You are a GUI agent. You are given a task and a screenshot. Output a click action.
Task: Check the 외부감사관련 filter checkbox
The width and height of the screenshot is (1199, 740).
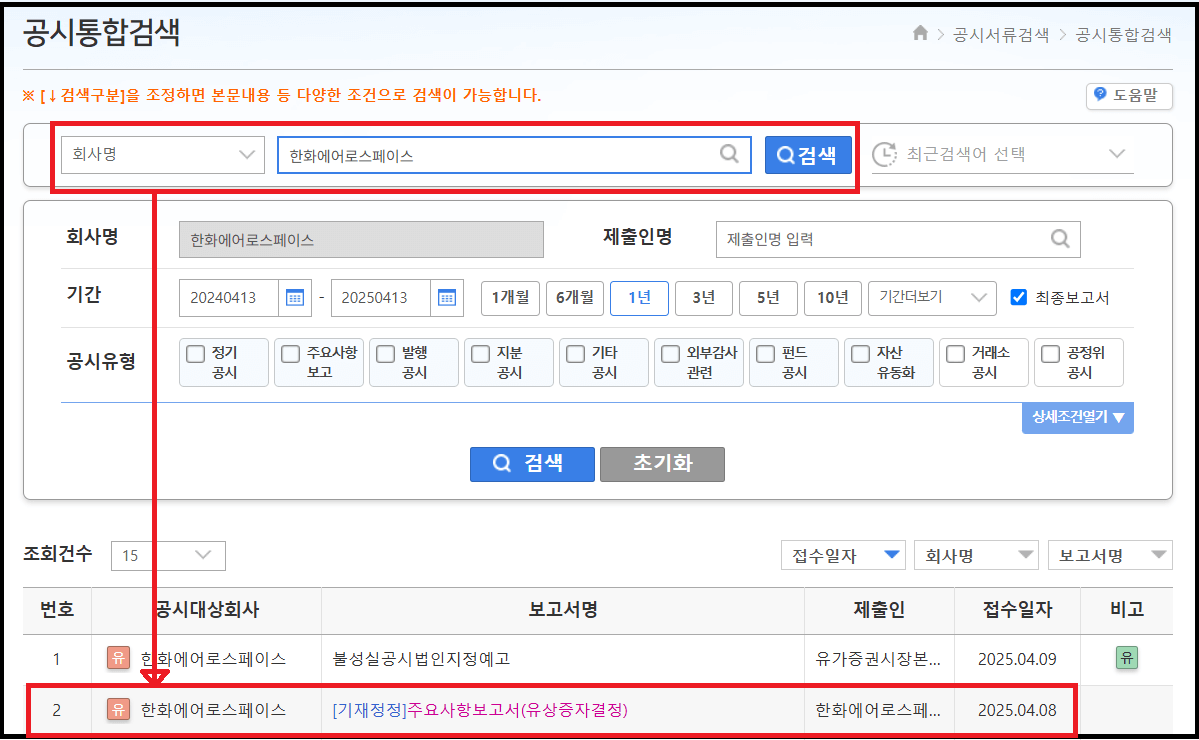670,354
